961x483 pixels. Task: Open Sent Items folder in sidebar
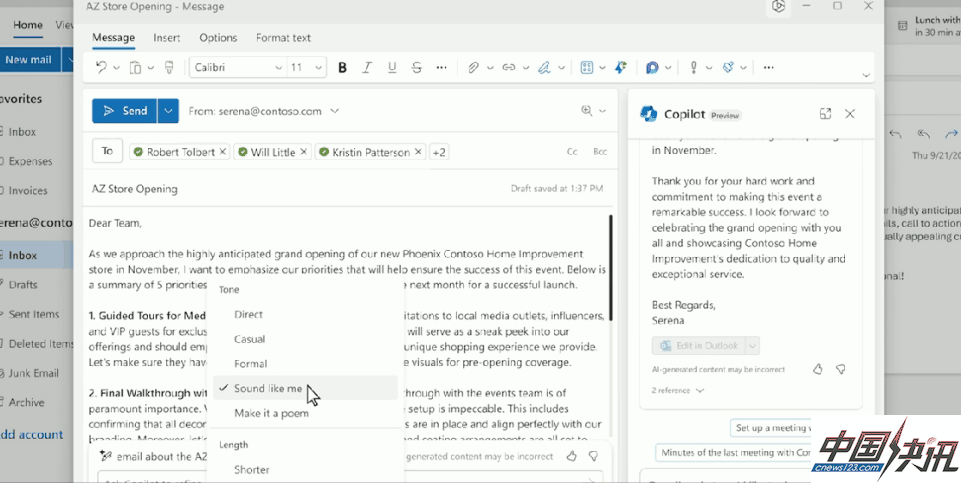34,314
